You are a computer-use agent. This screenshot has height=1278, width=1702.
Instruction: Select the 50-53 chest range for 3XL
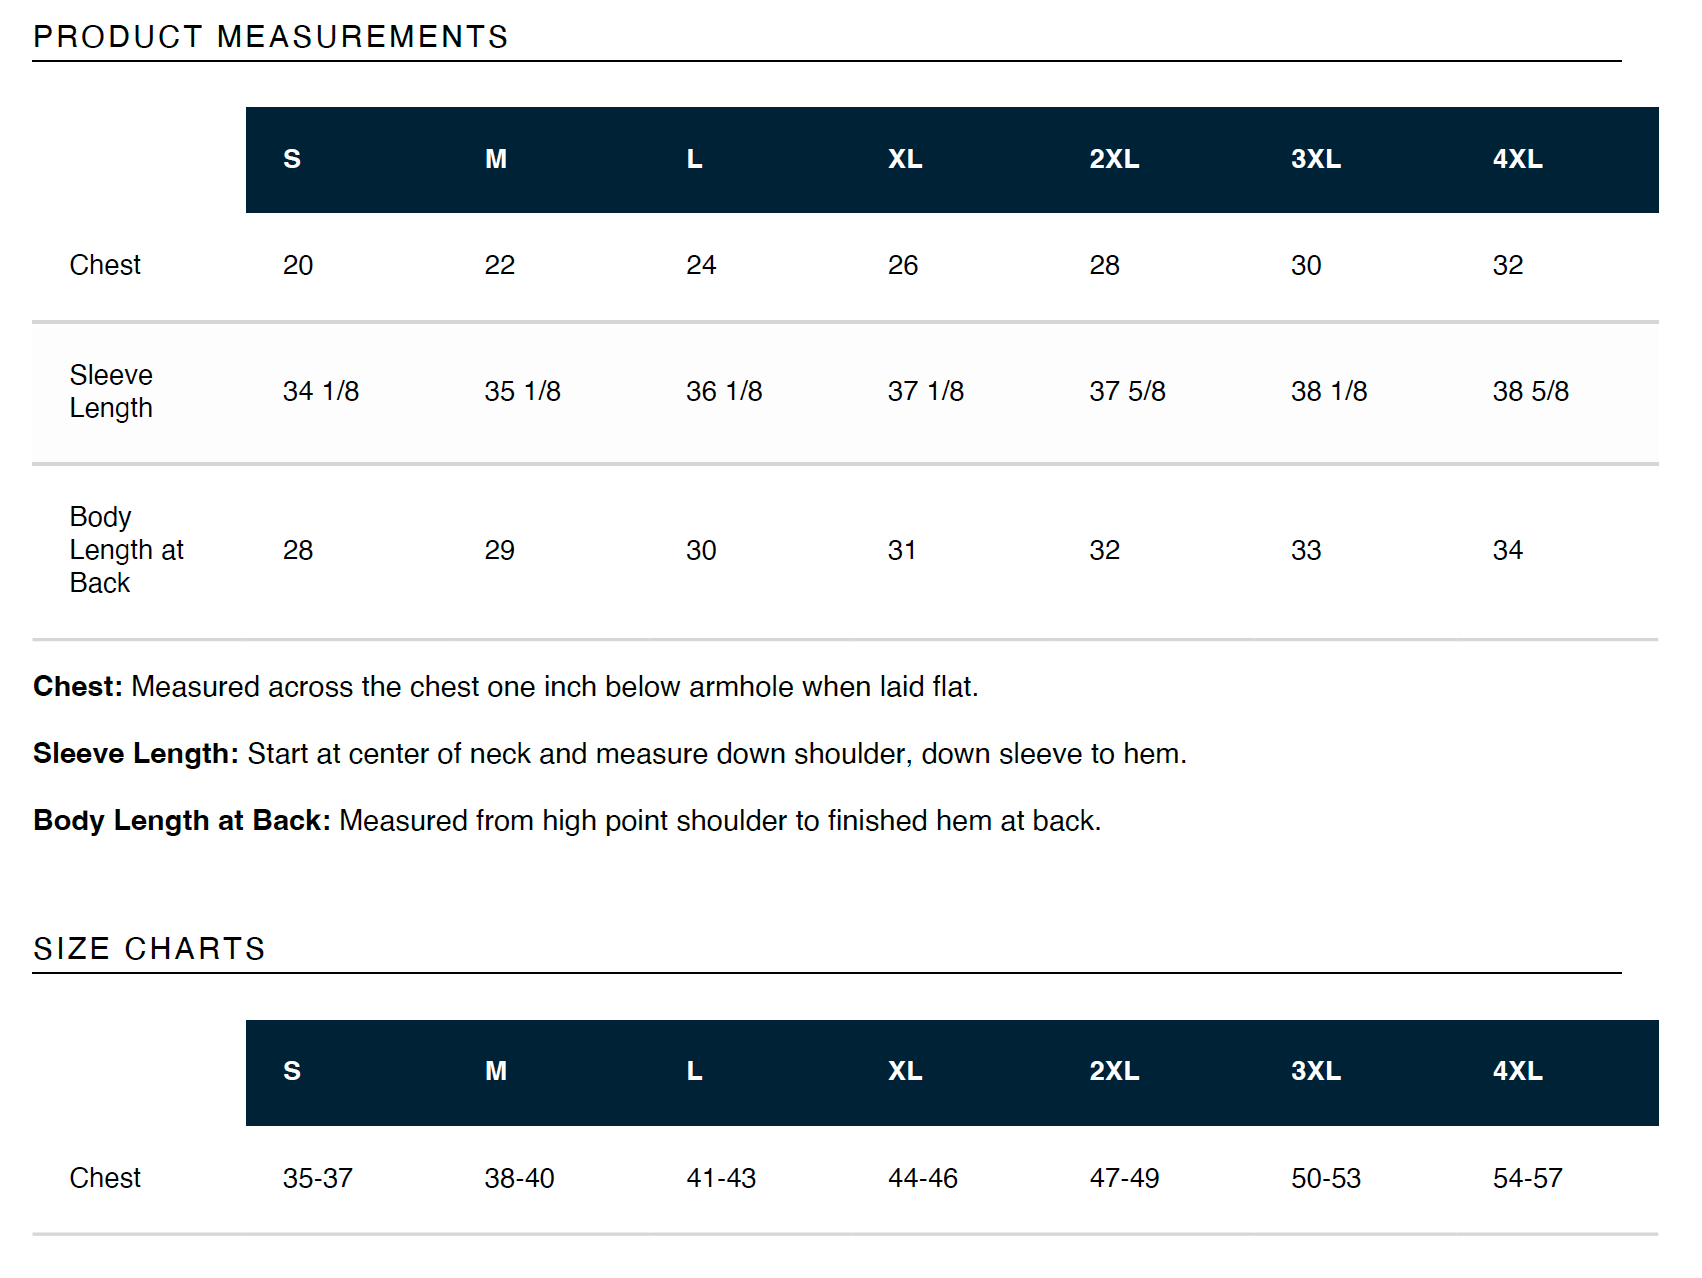click(x=1326, y=1178)
